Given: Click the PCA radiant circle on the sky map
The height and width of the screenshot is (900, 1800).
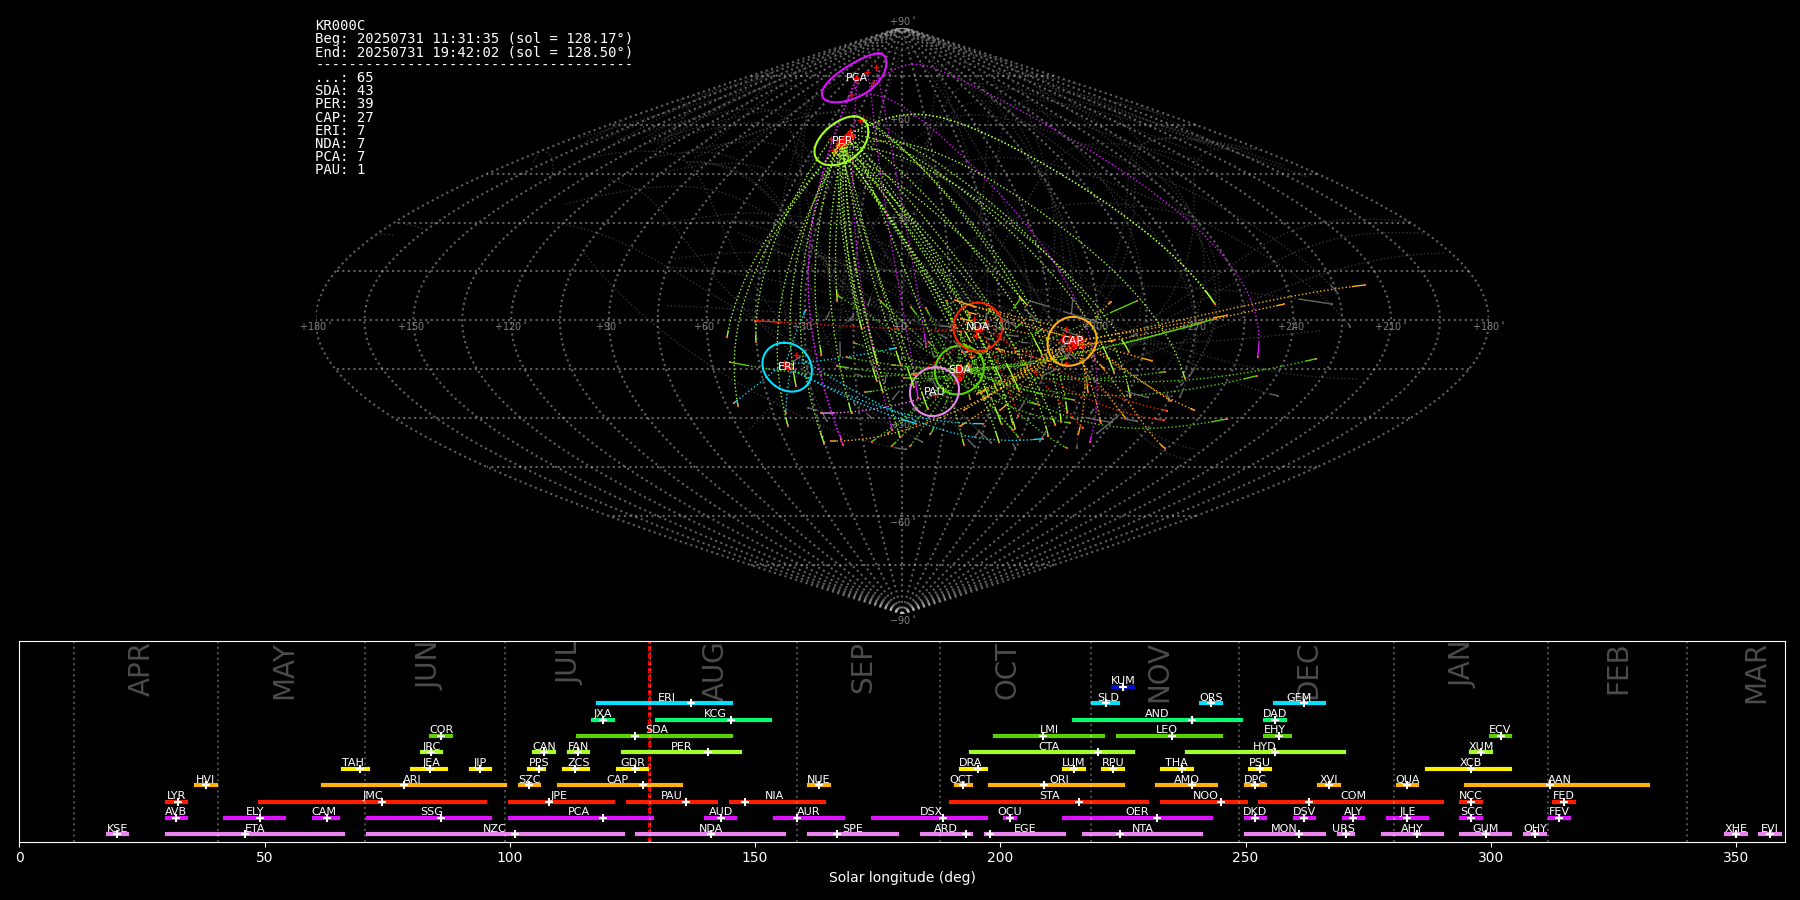Looking at the screenshot, I should 854,78.
